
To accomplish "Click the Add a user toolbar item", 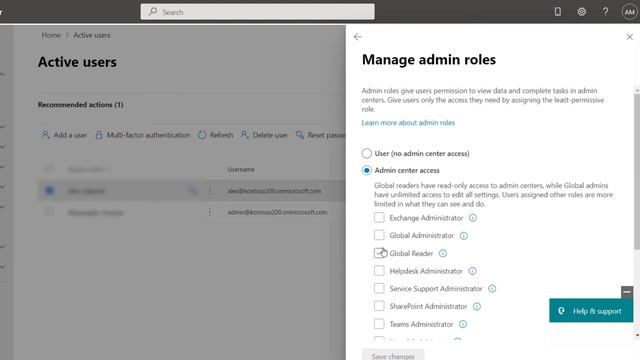I will click(x=64, y=135).
